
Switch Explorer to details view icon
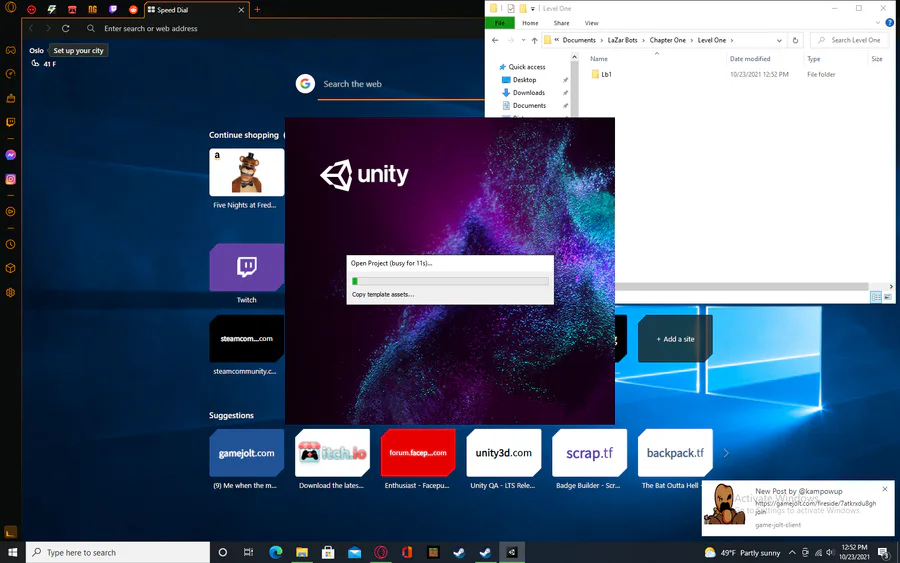(x=875, y=297)
